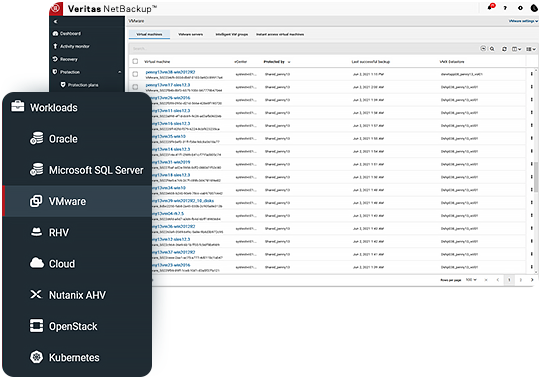The height and width of the screenshot is (378, 540).
Task: Open Protection plans in the sidebar
Action: point(80,85)
